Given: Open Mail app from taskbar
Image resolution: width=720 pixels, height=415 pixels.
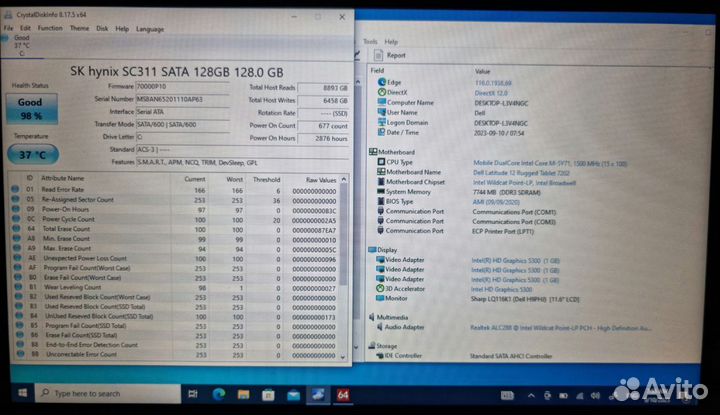Looking at the screenshot, I should click(293, 395).
